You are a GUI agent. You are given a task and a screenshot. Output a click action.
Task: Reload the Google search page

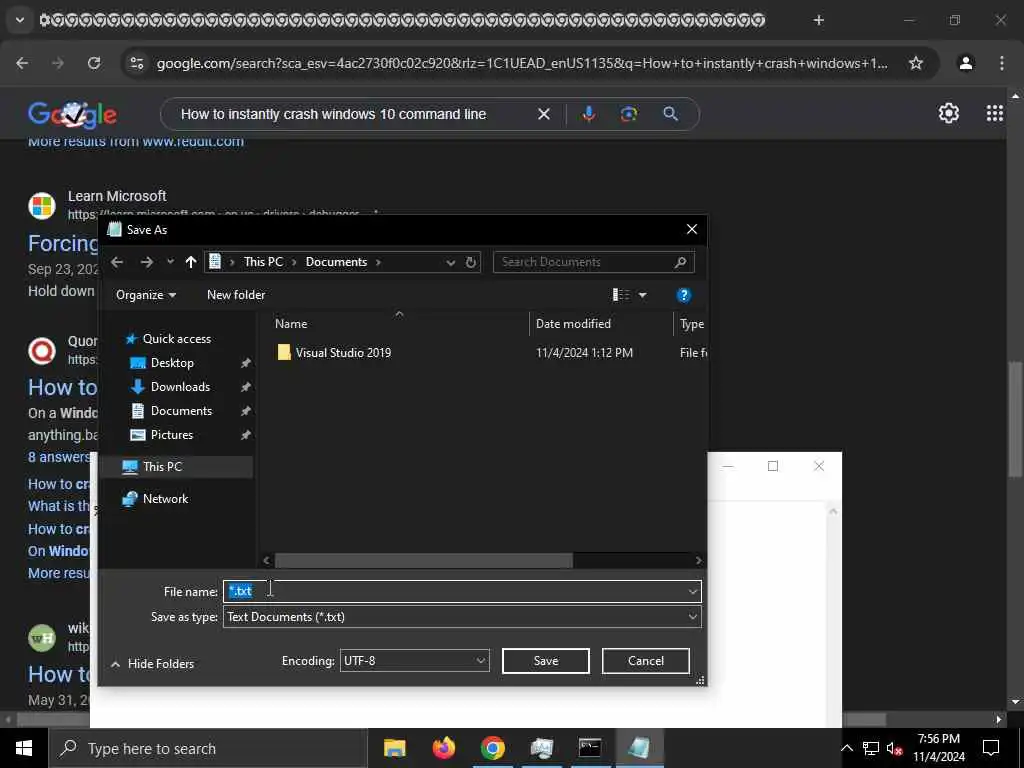94,63
